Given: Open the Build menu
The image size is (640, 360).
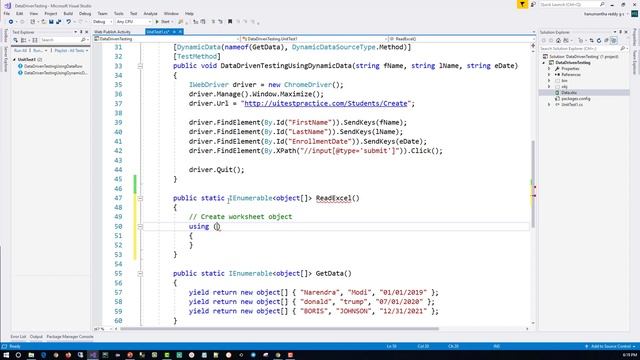Looking at the screenshot, I should coord(68,13).
